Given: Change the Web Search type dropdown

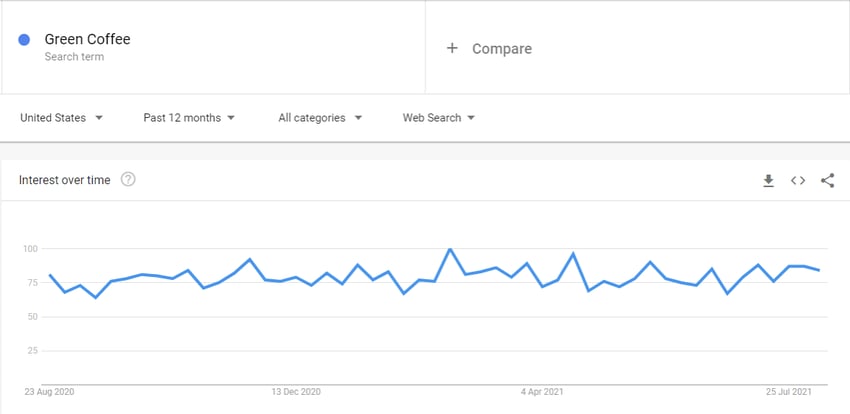Looking at the screenshot, I should click(439, 118).
